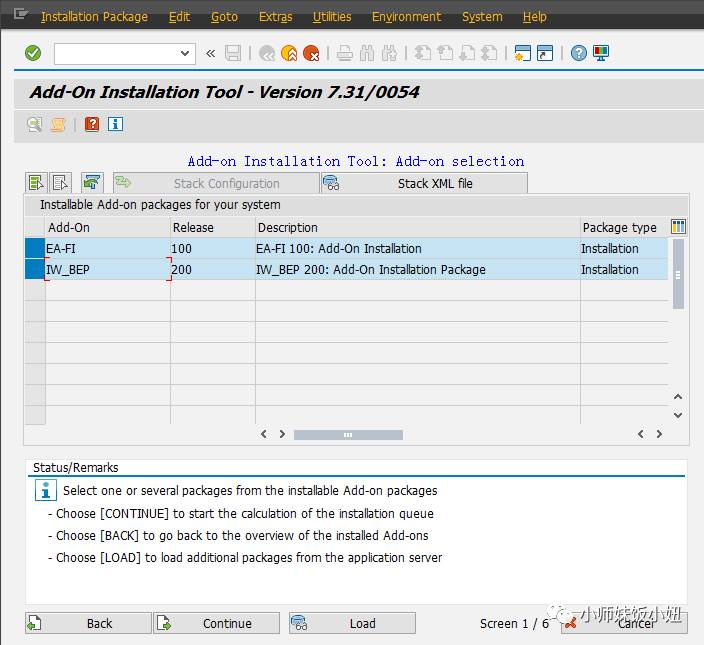Click the Find binoculars icon
This screenshot has width=704, height=645.
click(x=367, y=53)
